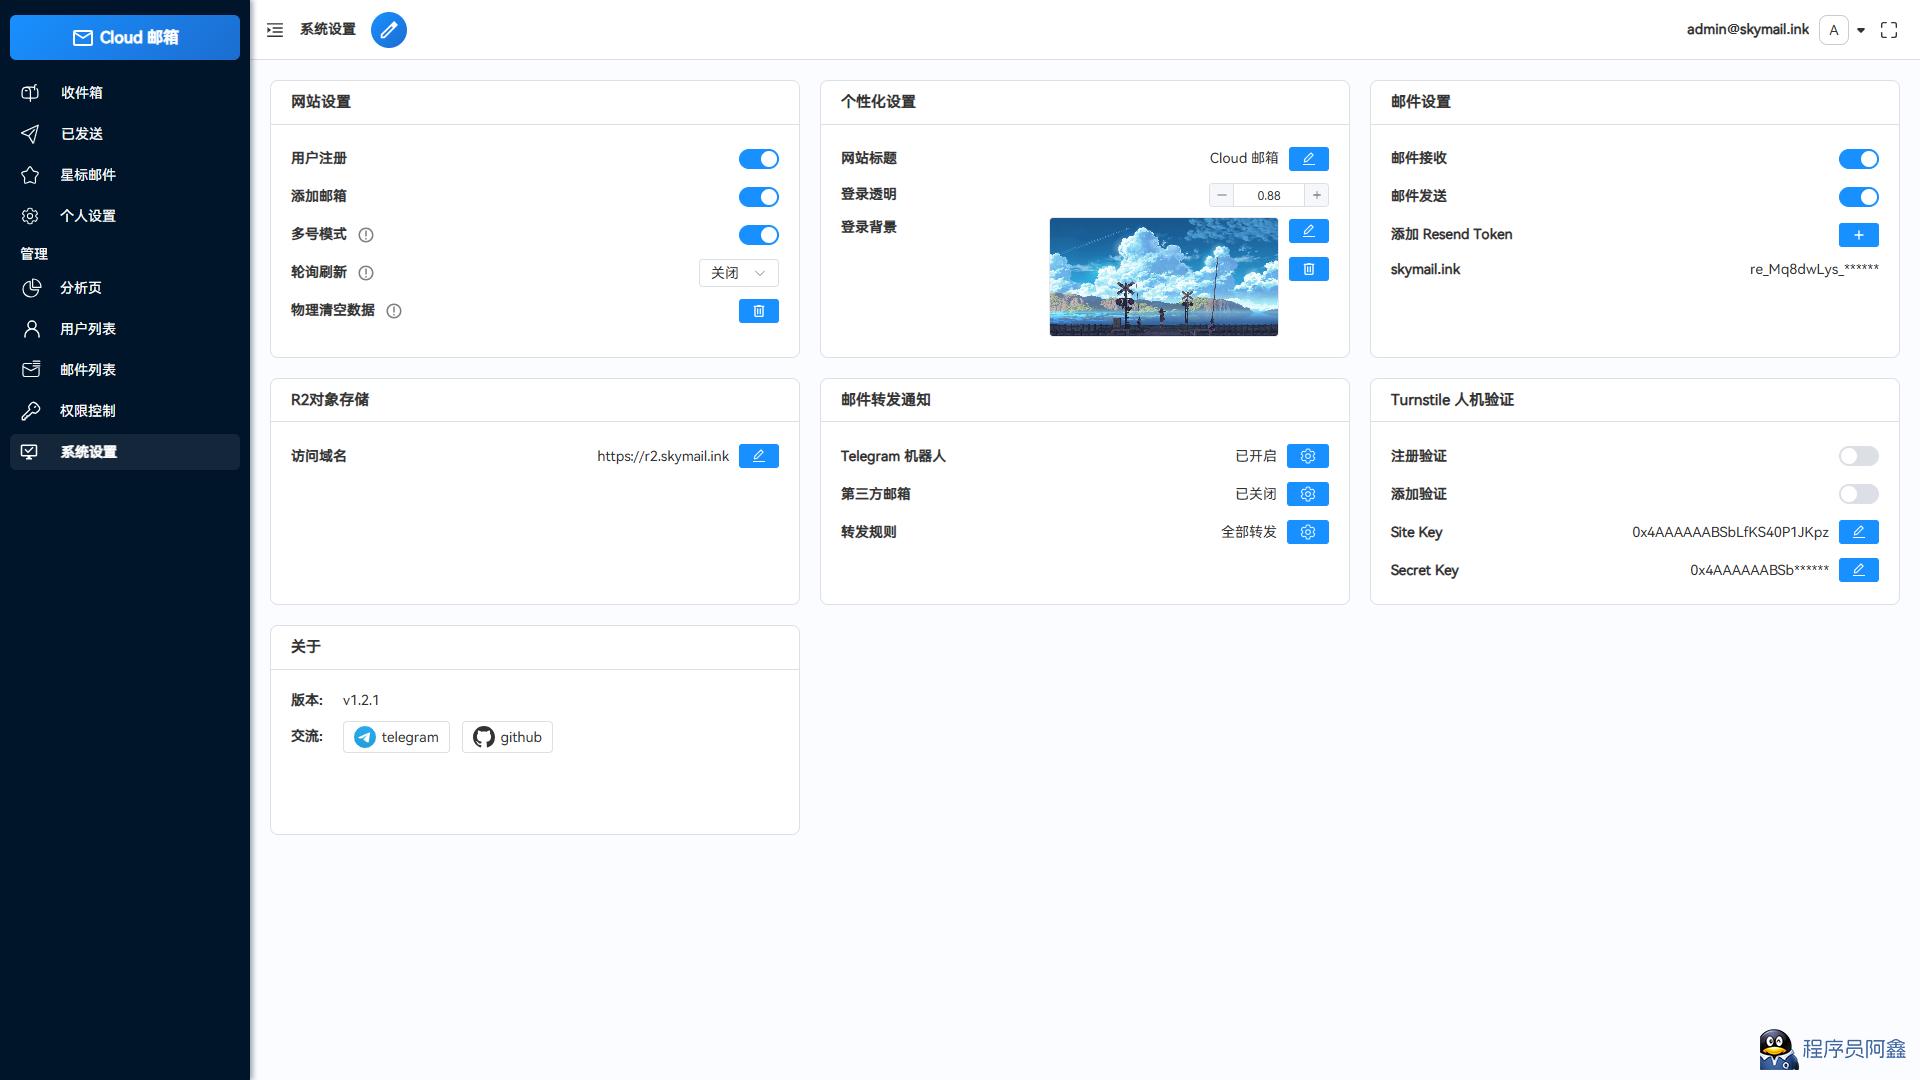Click plus icon to add Resend Token
Image resolution: width=1920 pixels, height=1080 pixels.
point(1858,235)
